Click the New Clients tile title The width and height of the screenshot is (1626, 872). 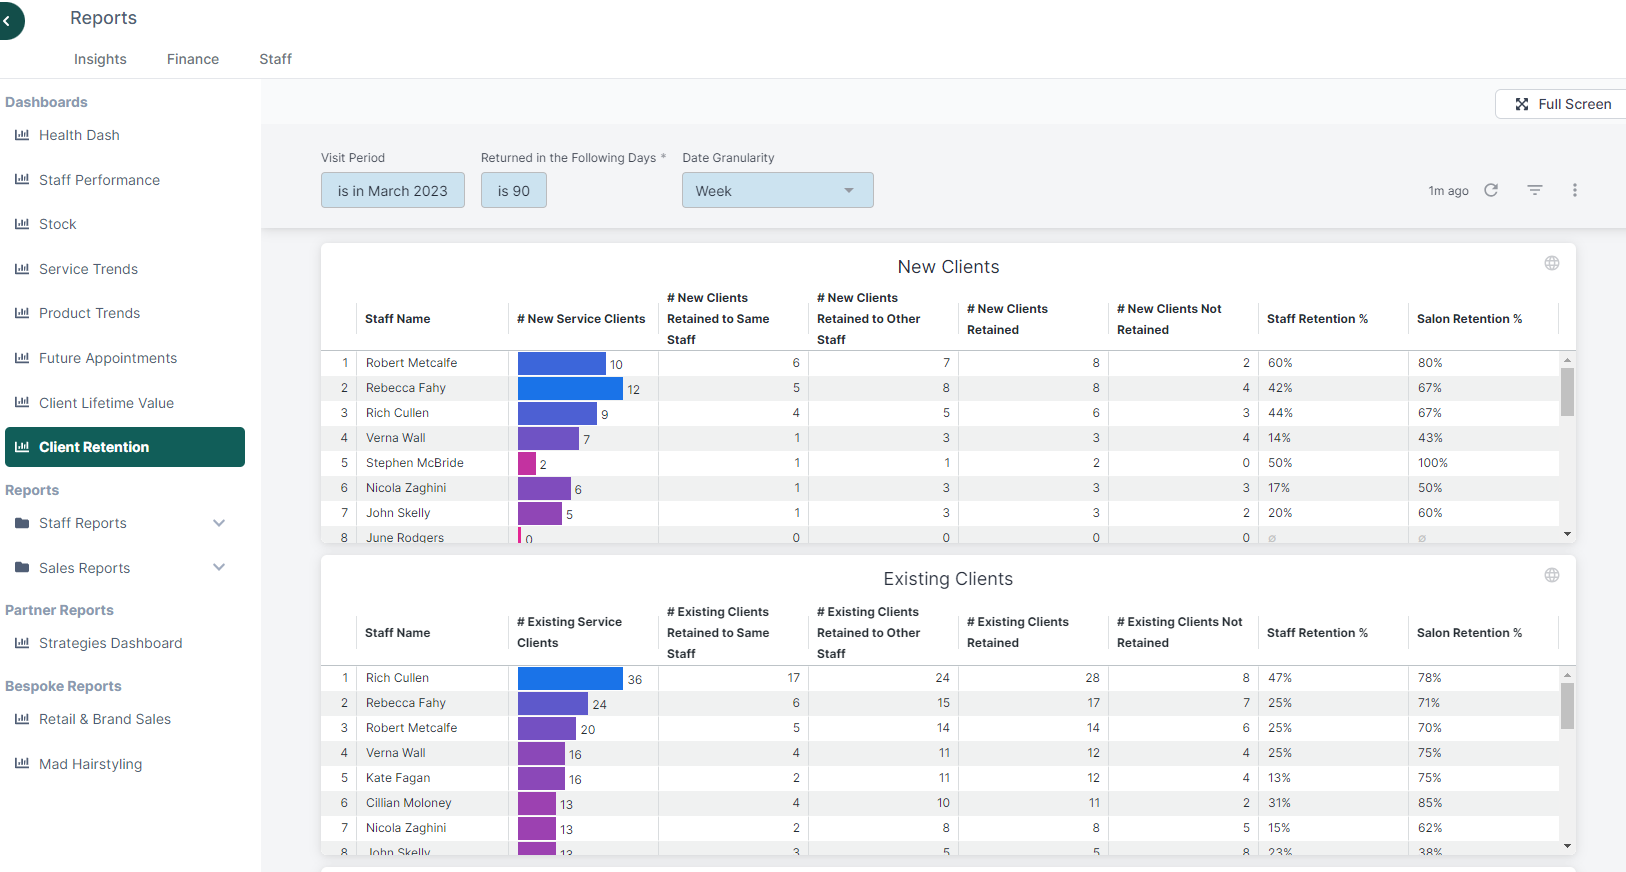coord(948,267)
